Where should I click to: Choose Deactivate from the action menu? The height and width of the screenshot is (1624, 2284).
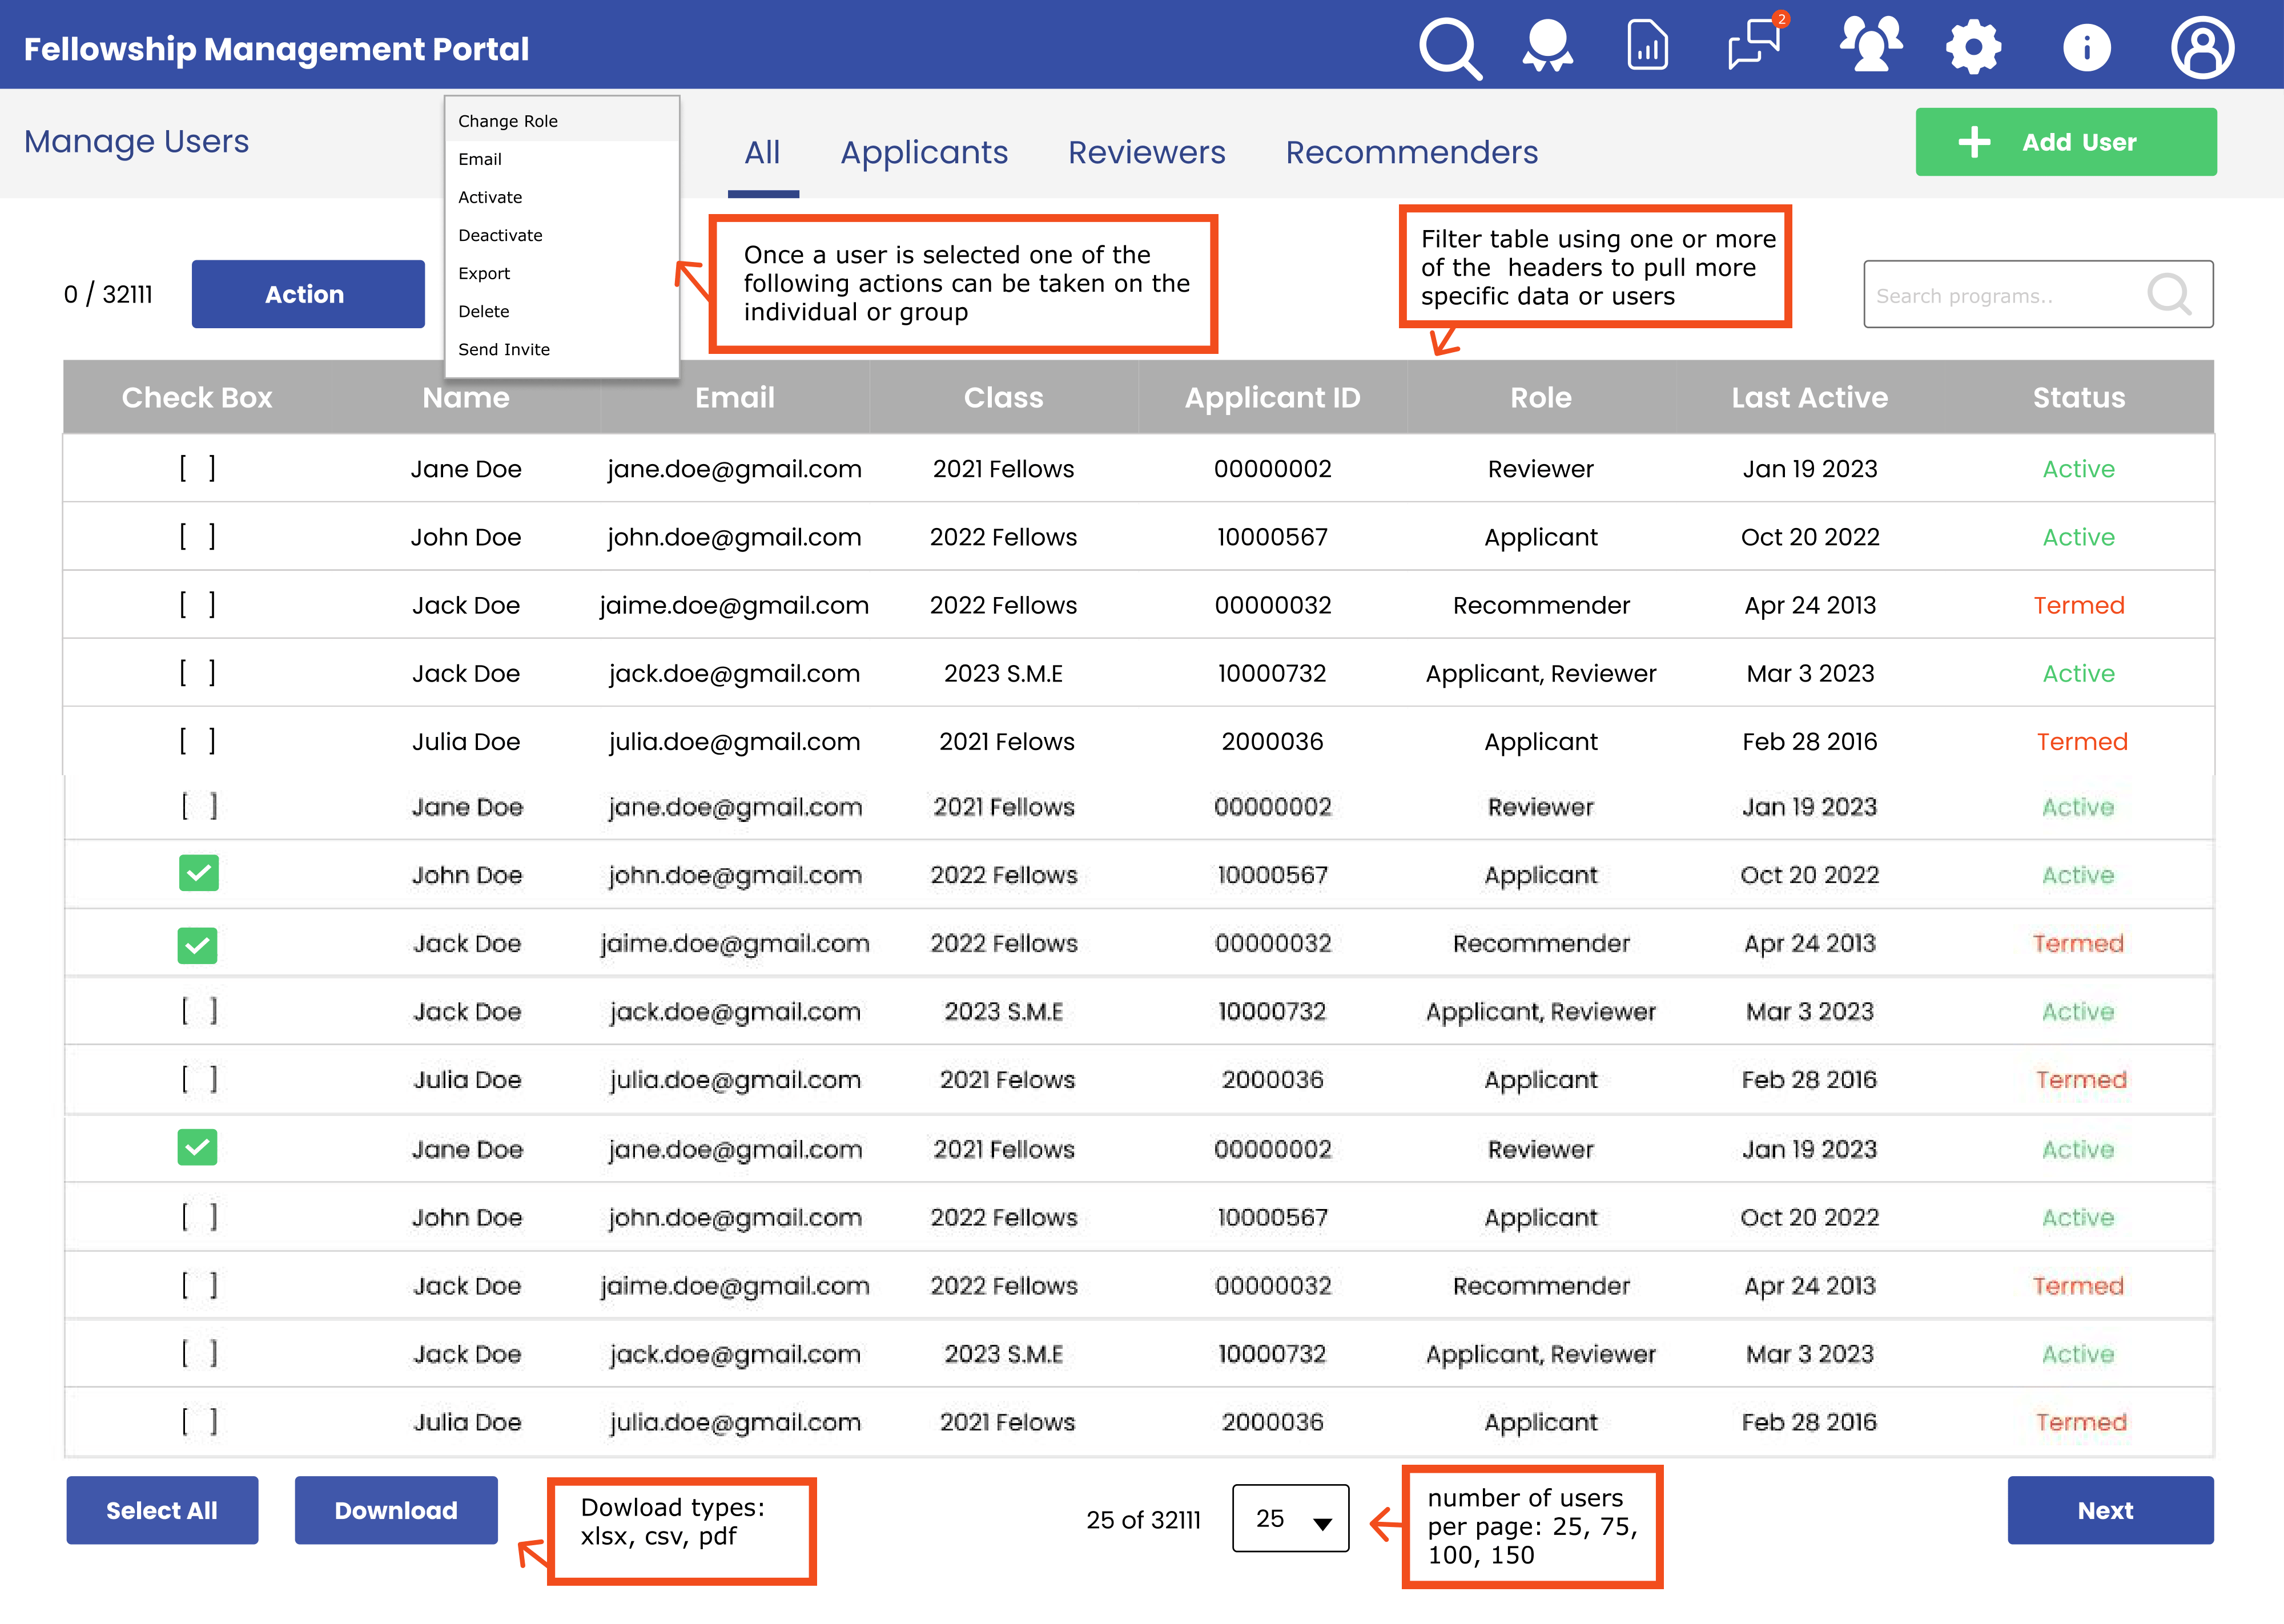click(x=500, y=235)
